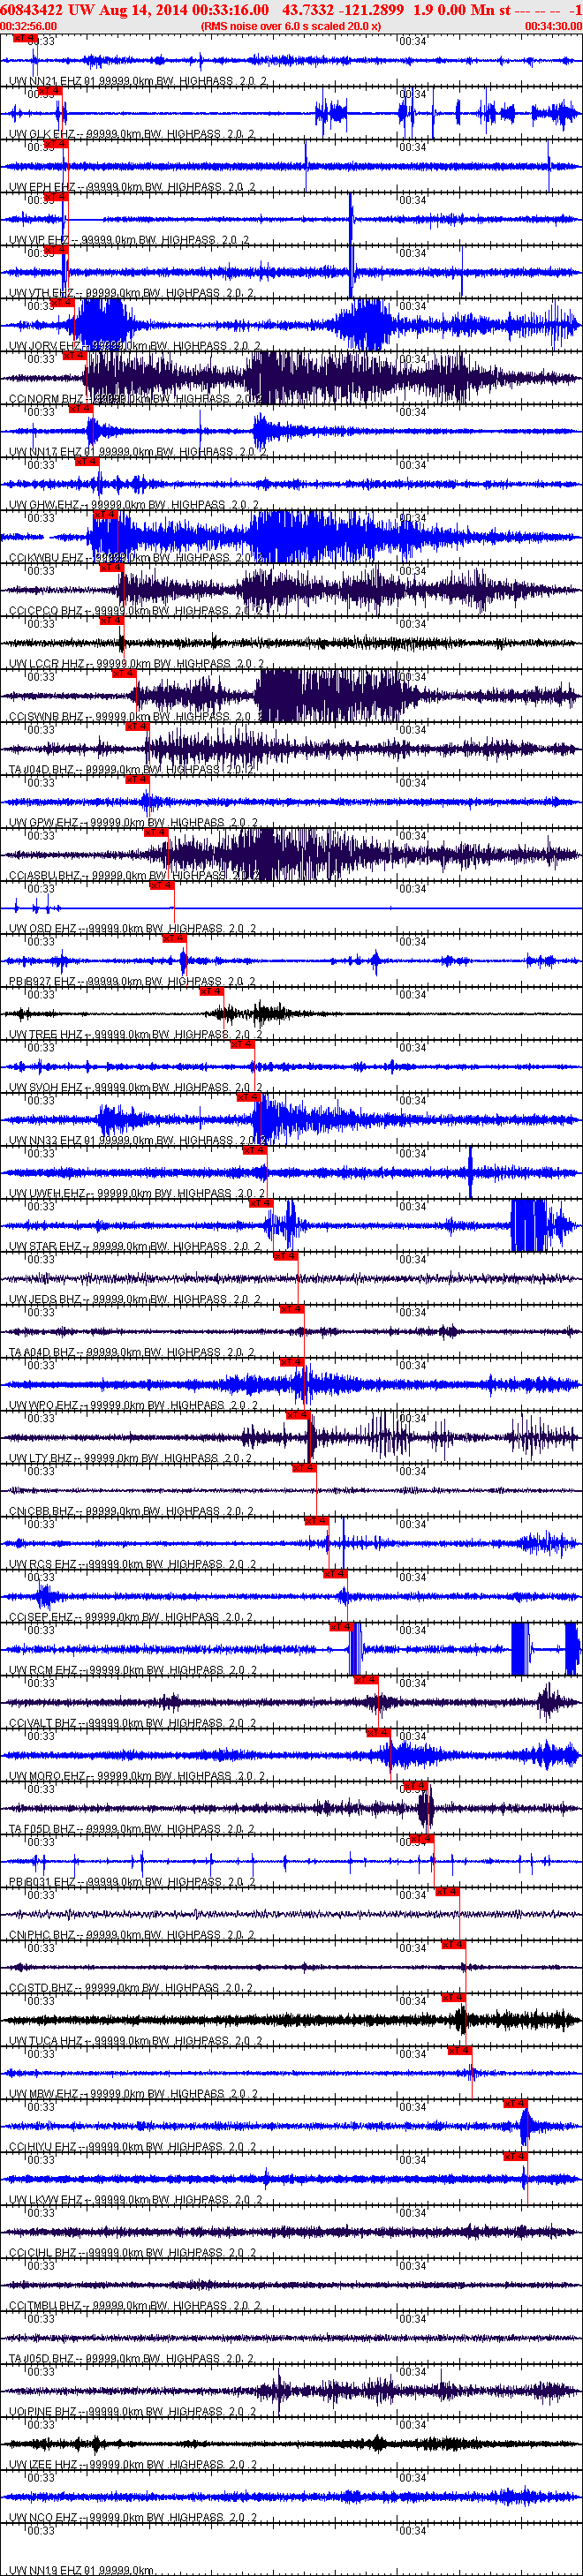Click the red pick marker above the KWBU trace
This screenshot has height=2576, width=583.
pyautogui.click(x=105, y=515)
